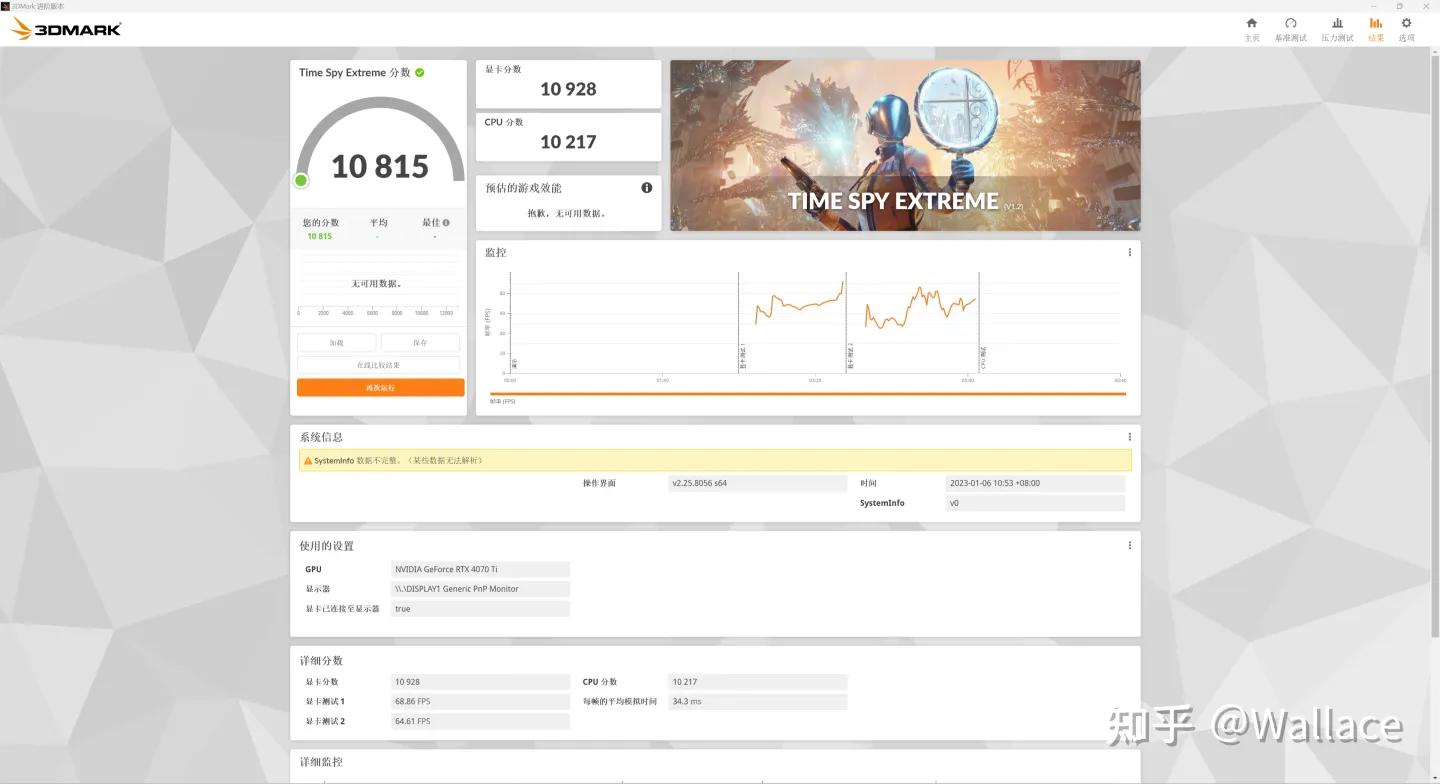Click the 在线比较结果 compare online button
This screenshot has width=1440, height=784.
point(378,364)
